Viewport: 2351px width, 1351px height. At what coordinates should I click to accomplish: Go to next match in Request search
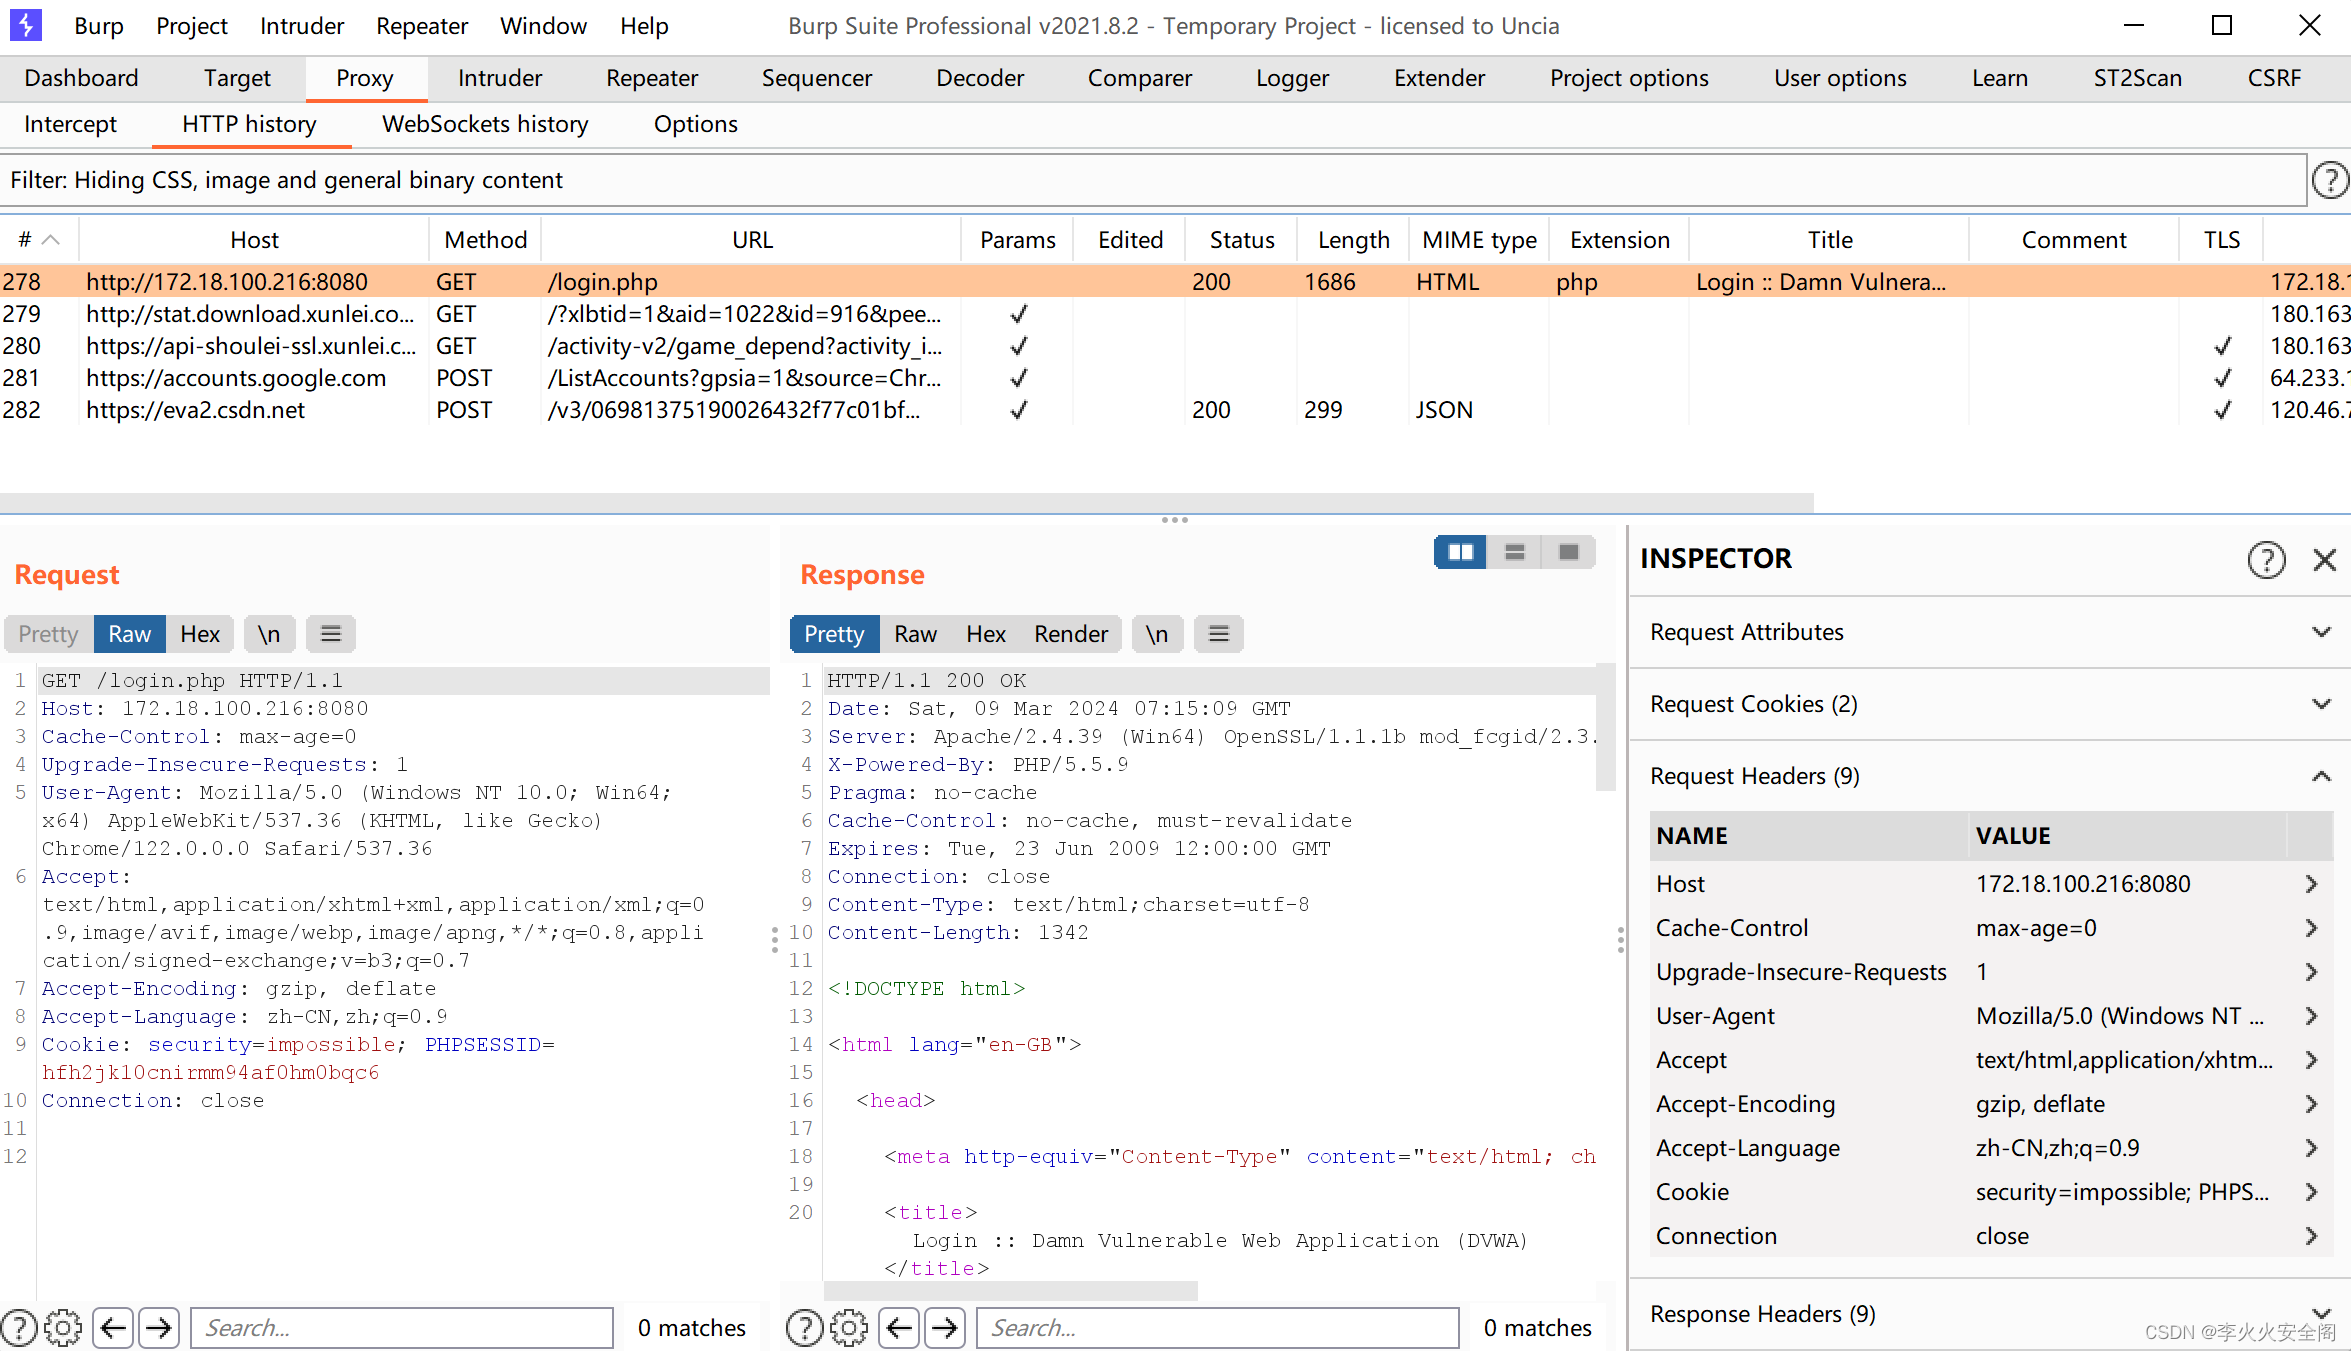[x=159, y=1328]
